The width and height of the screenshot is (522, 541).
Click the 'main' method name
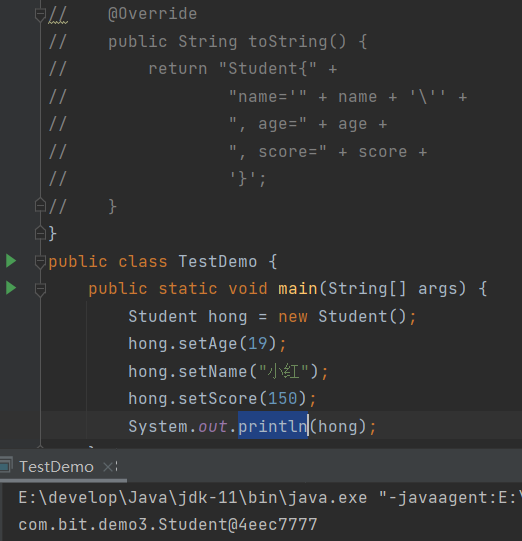coord(297,288)
